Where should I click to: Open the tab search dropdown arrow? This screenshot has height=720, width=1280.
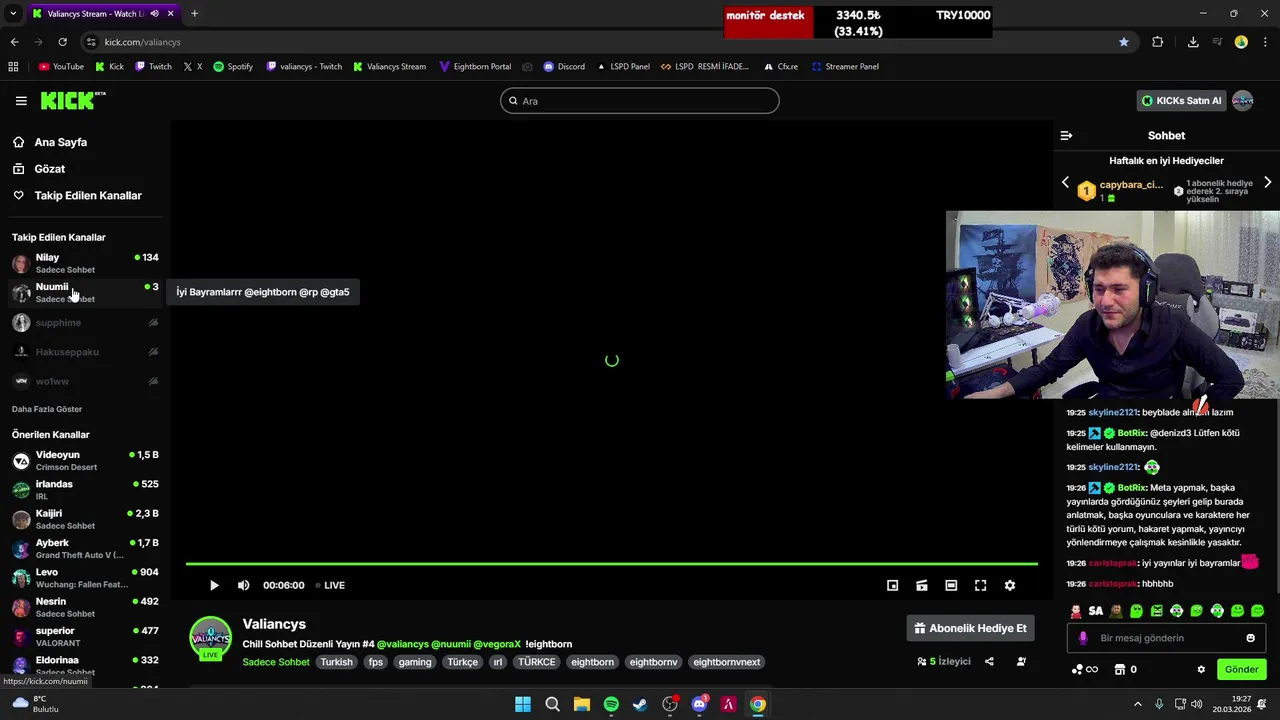pyautogui.click(x=13, y=14)
